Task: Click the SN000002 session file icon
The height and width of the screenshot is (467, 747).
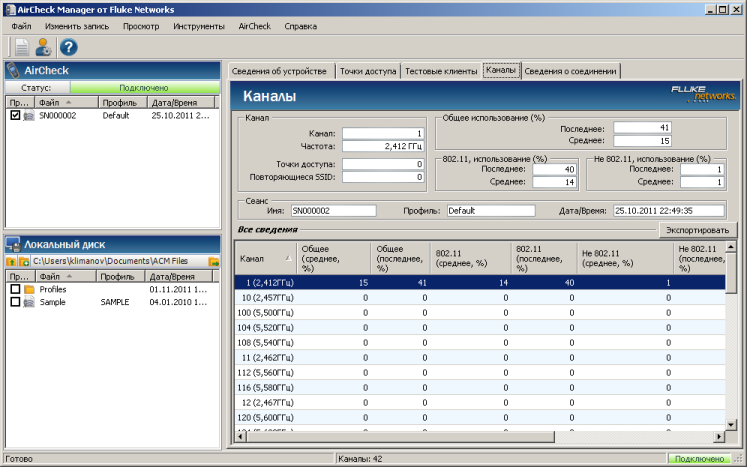Action: pyautogui.click(x=30, y=115)
